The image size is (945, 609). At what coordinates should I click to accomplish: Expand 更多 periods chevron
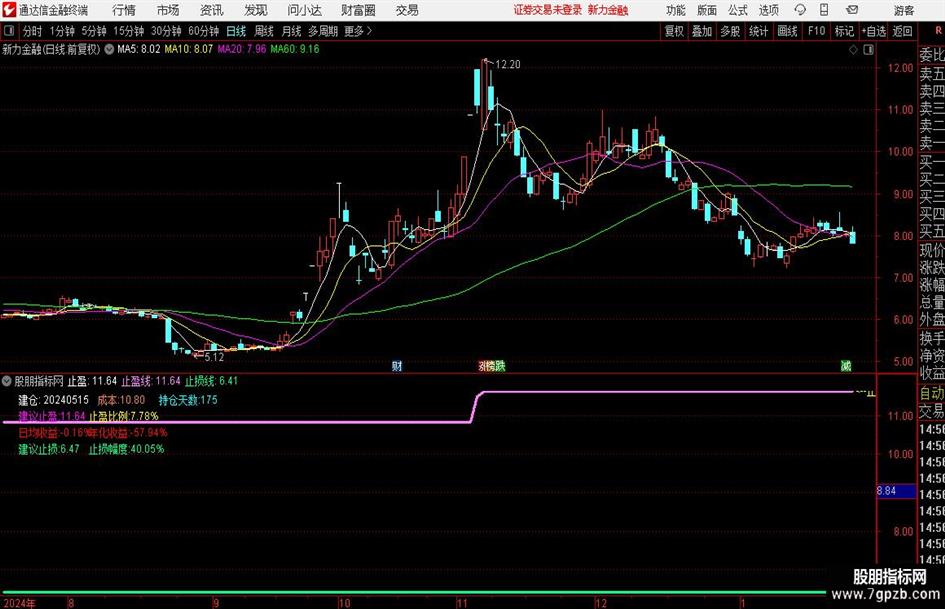point(369,31)
